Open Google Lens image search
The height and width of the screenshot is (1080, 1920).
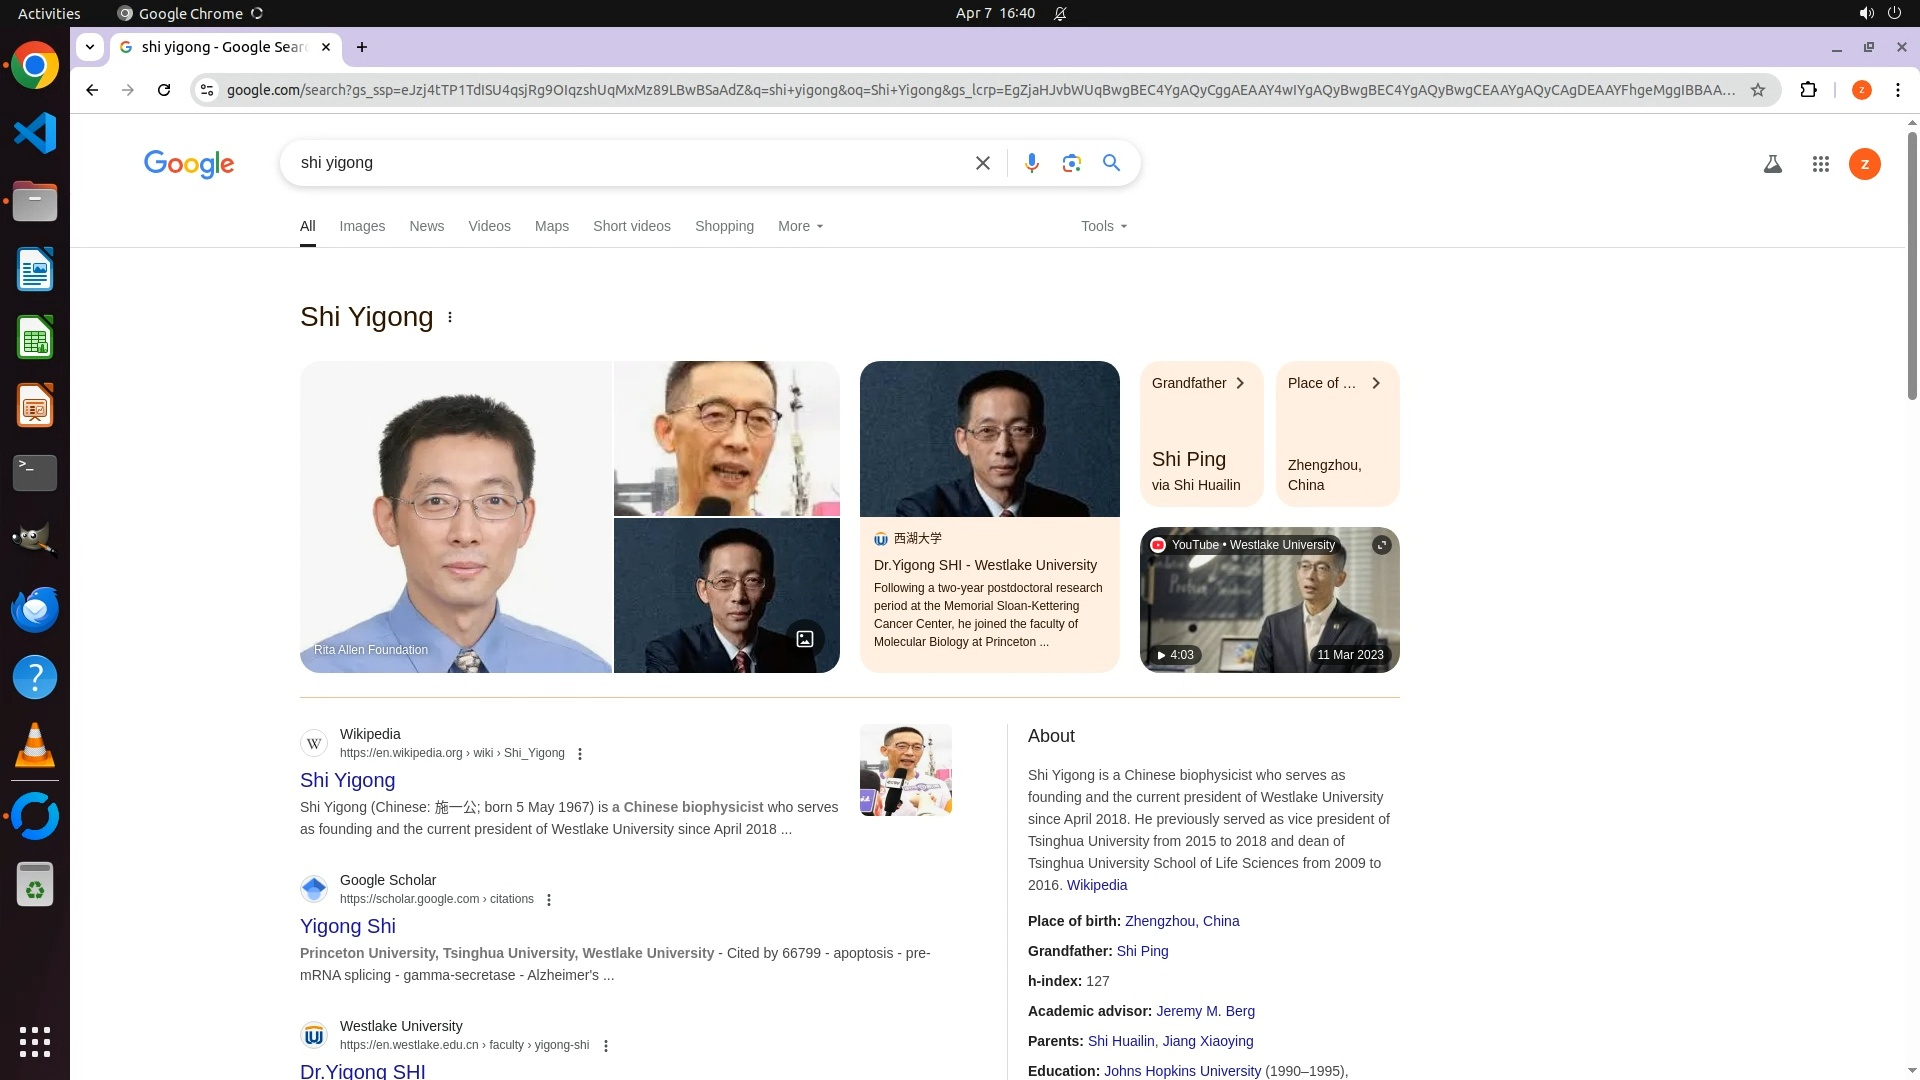[1071, 163]
